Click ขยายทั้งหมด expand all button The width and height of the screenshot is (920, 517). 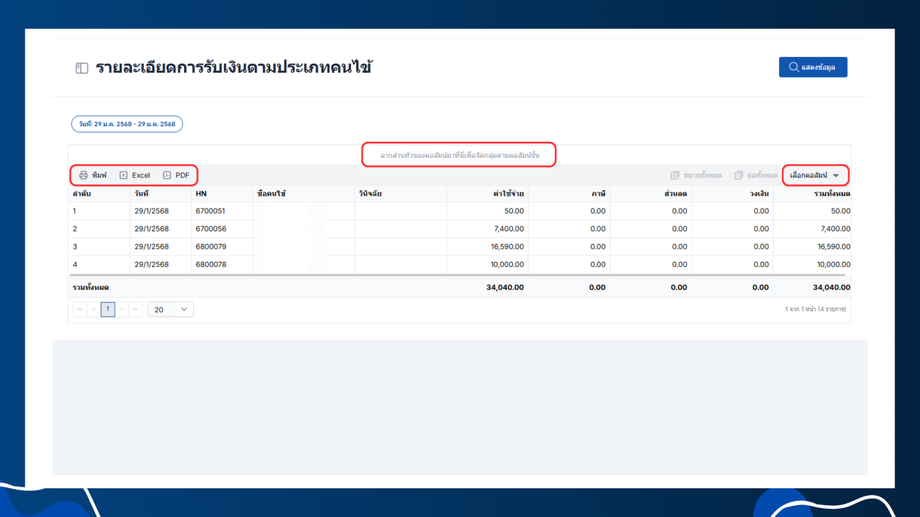tap(696, 175)
